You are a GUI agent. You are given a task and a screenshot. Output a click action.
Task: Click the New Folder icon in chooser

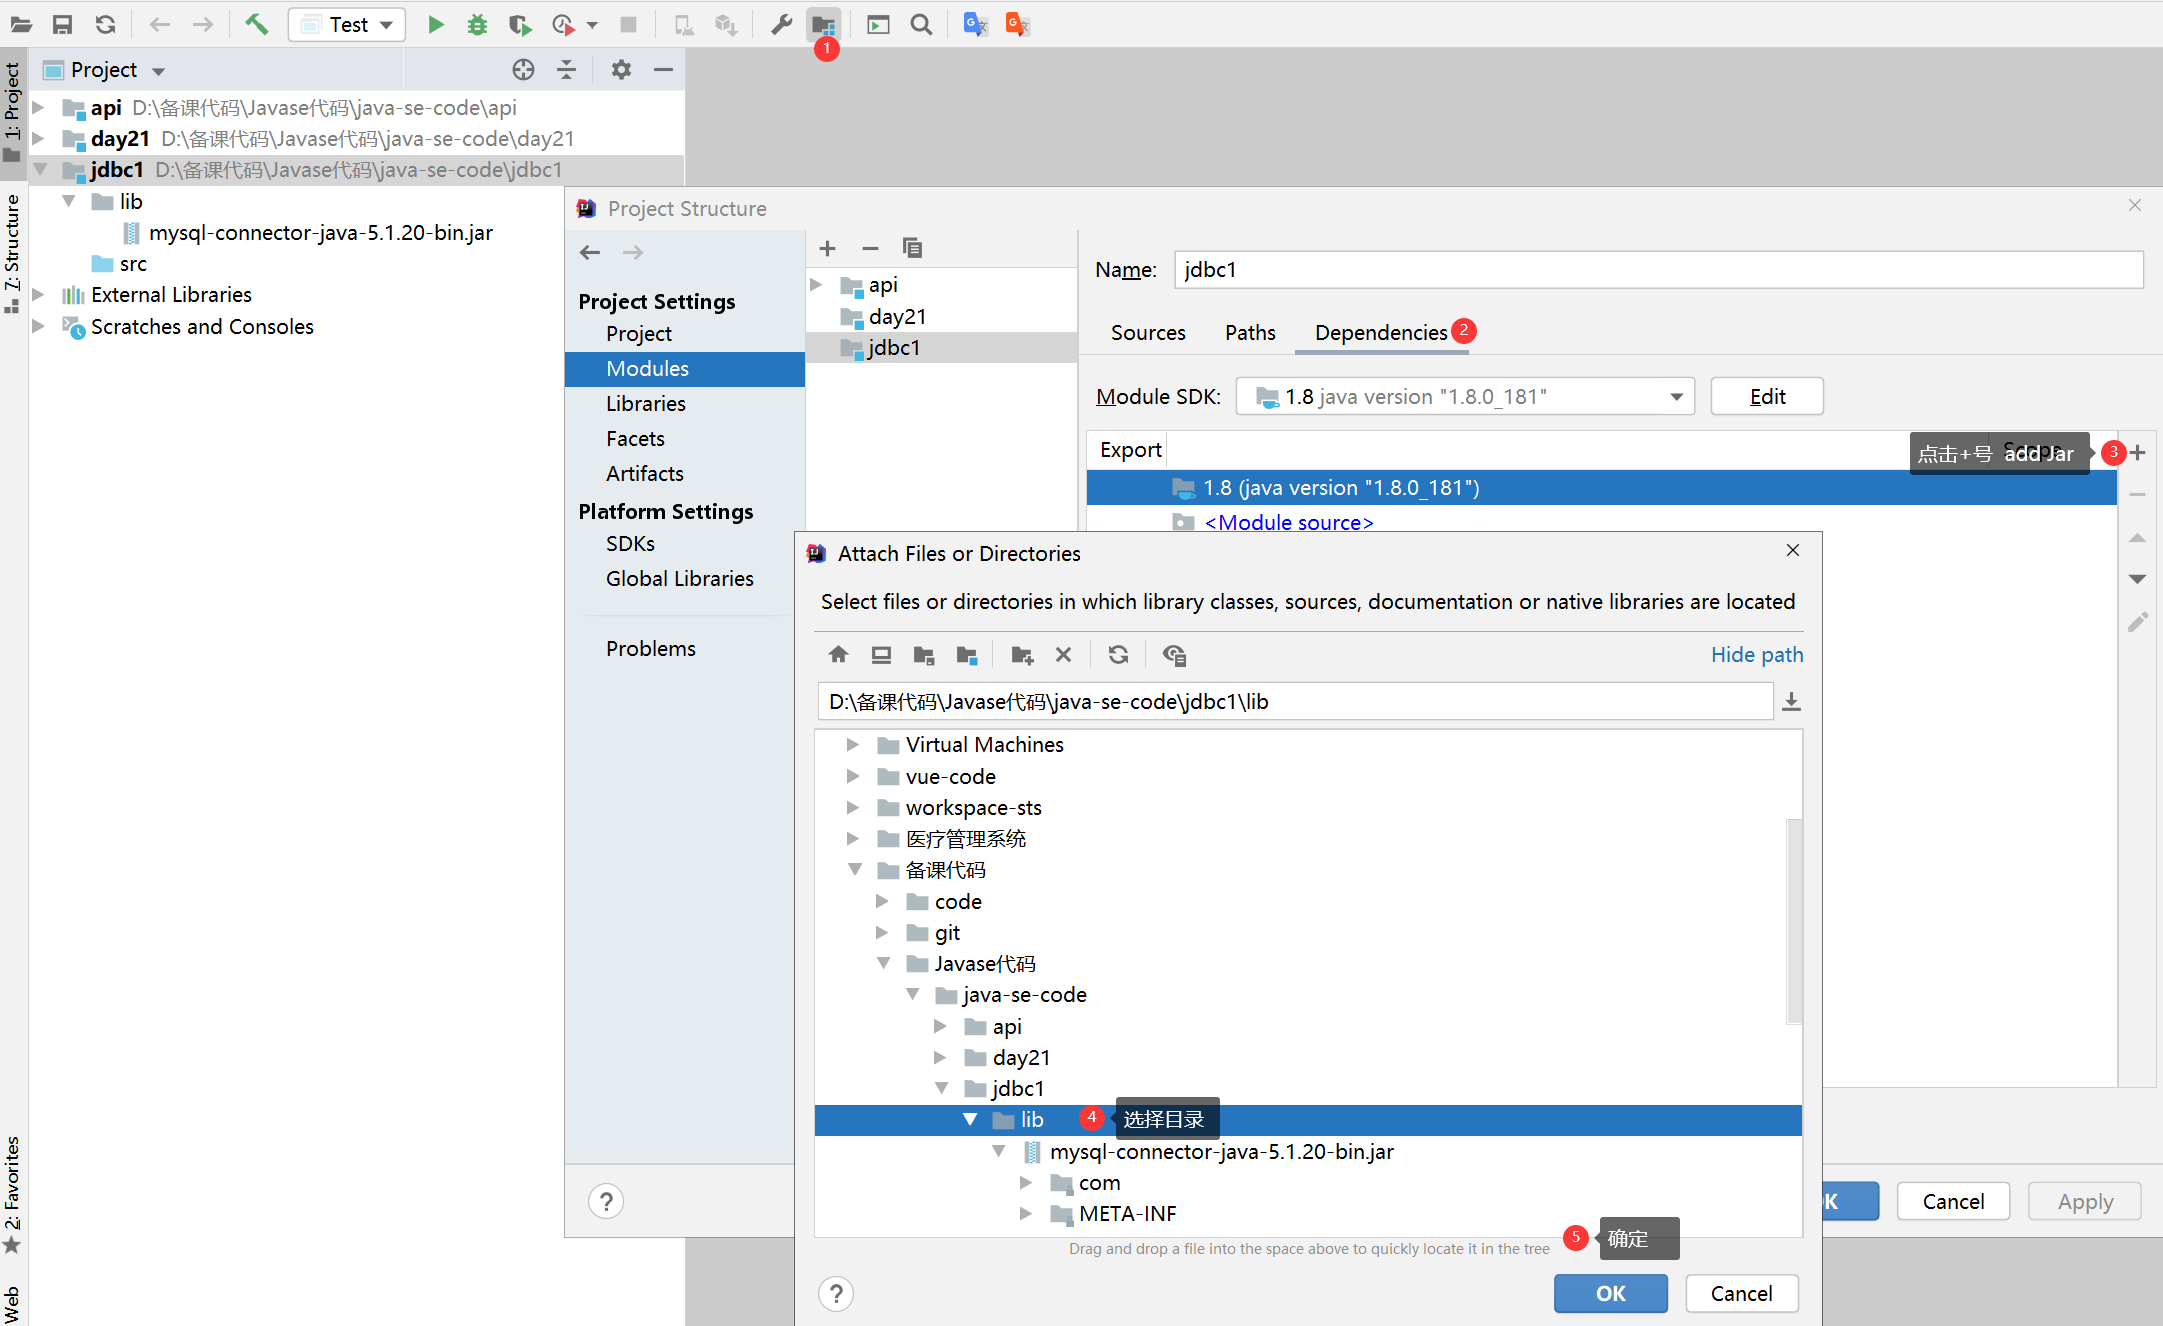click(1021, 655)
